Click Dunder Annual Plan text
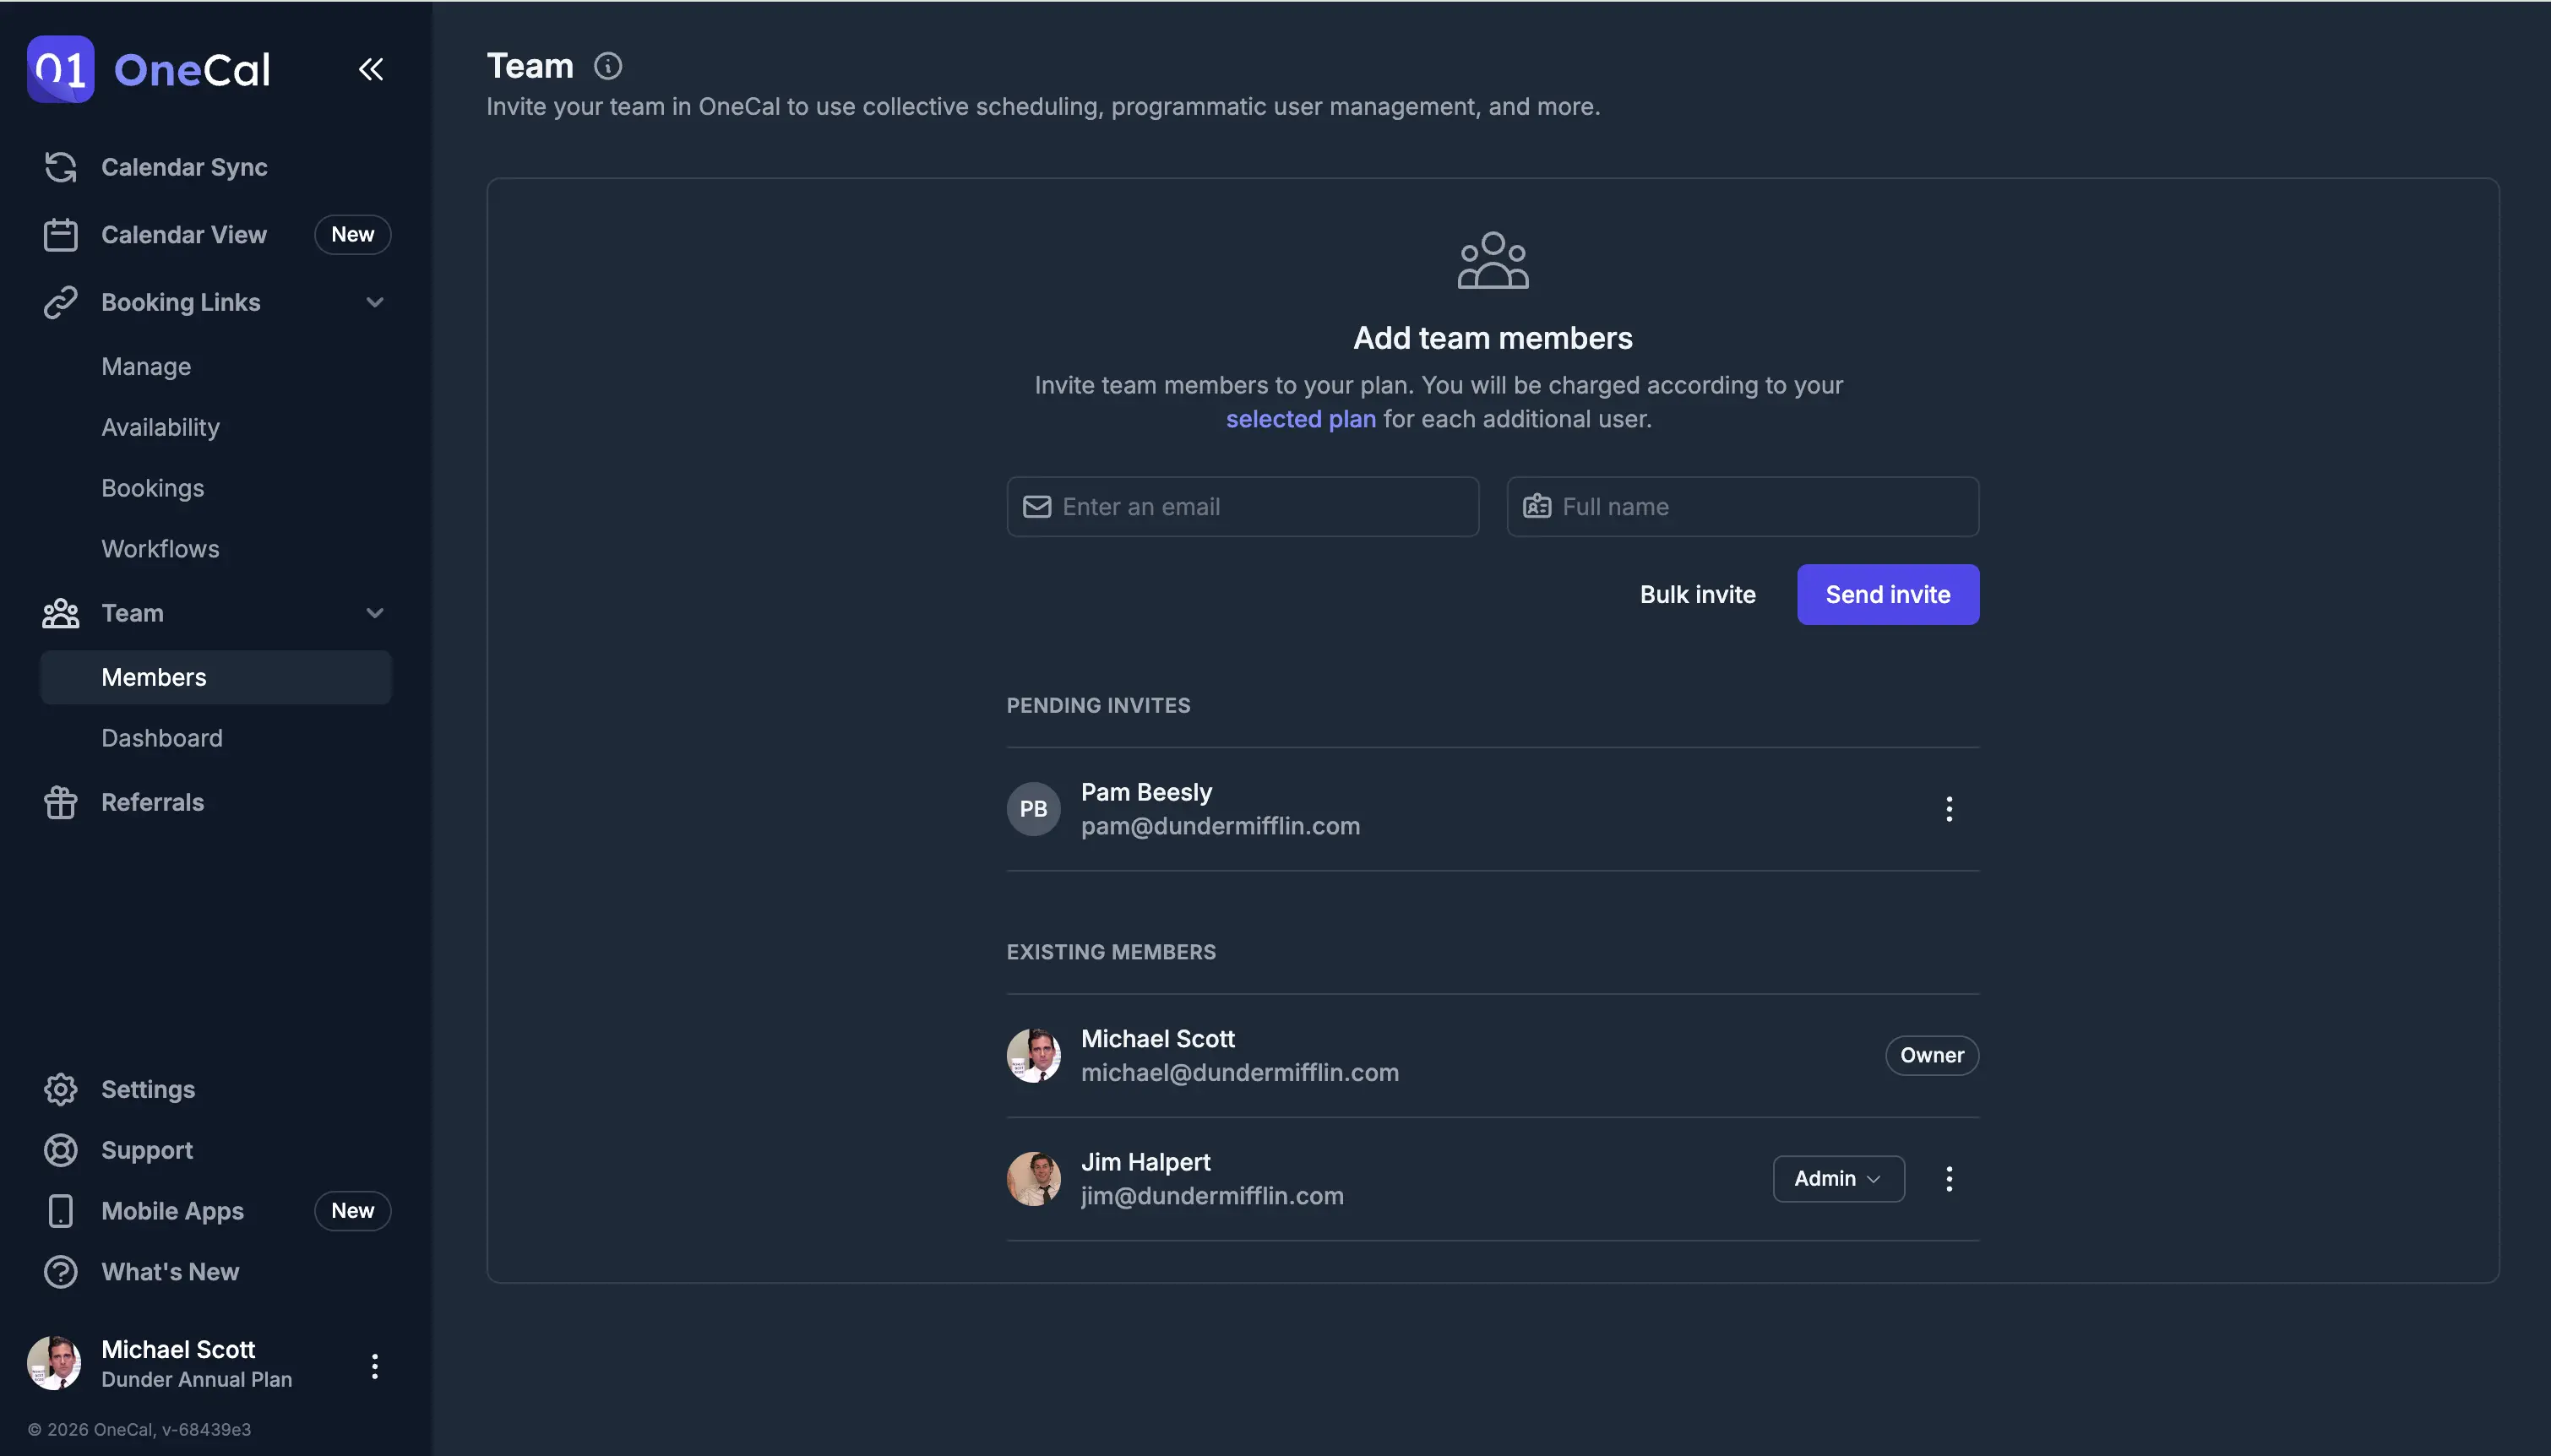This screenshot has width=2551, height=1456. pos(197,1380)
